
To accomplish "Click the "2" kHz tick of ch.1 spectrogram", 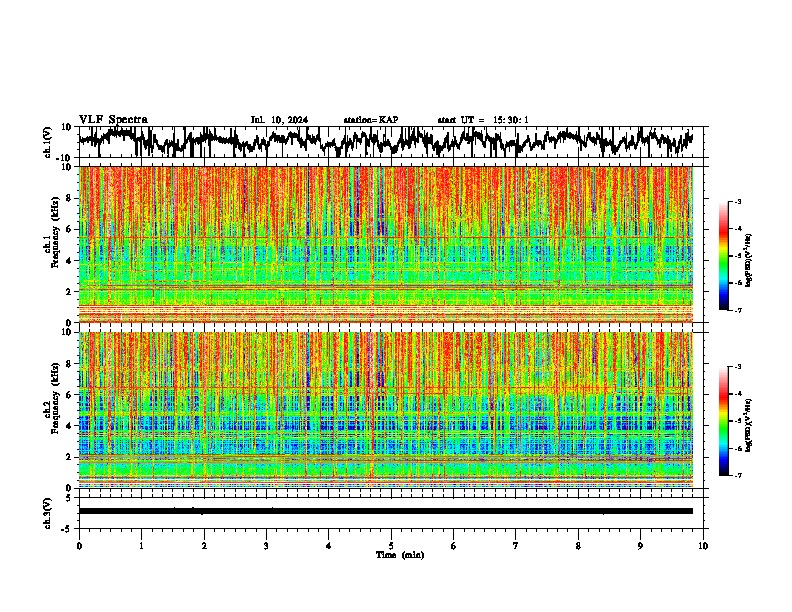I will click(69, 292).
